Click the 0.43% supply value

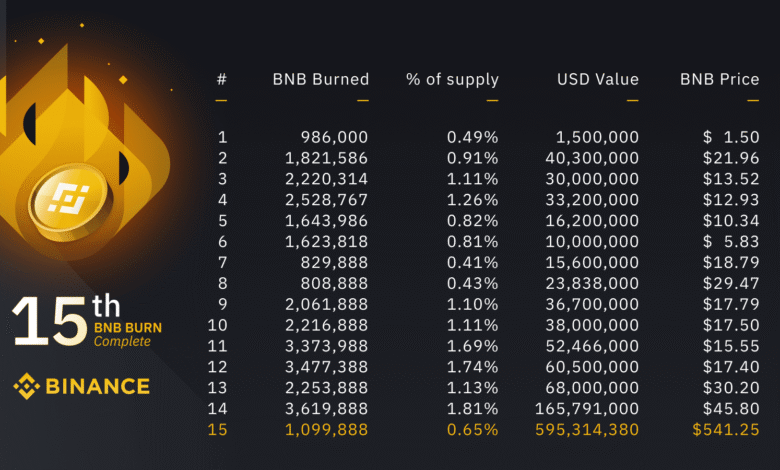tap(473, 283)
